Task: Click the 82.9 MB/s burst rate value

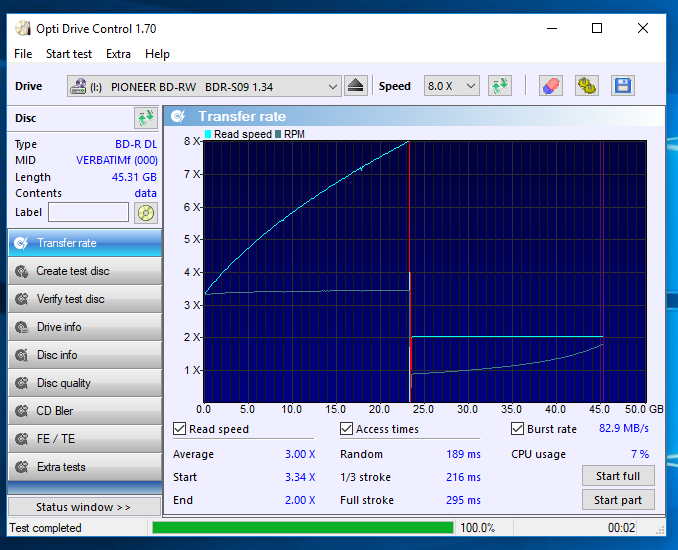Action: click(x=624, y=428)
